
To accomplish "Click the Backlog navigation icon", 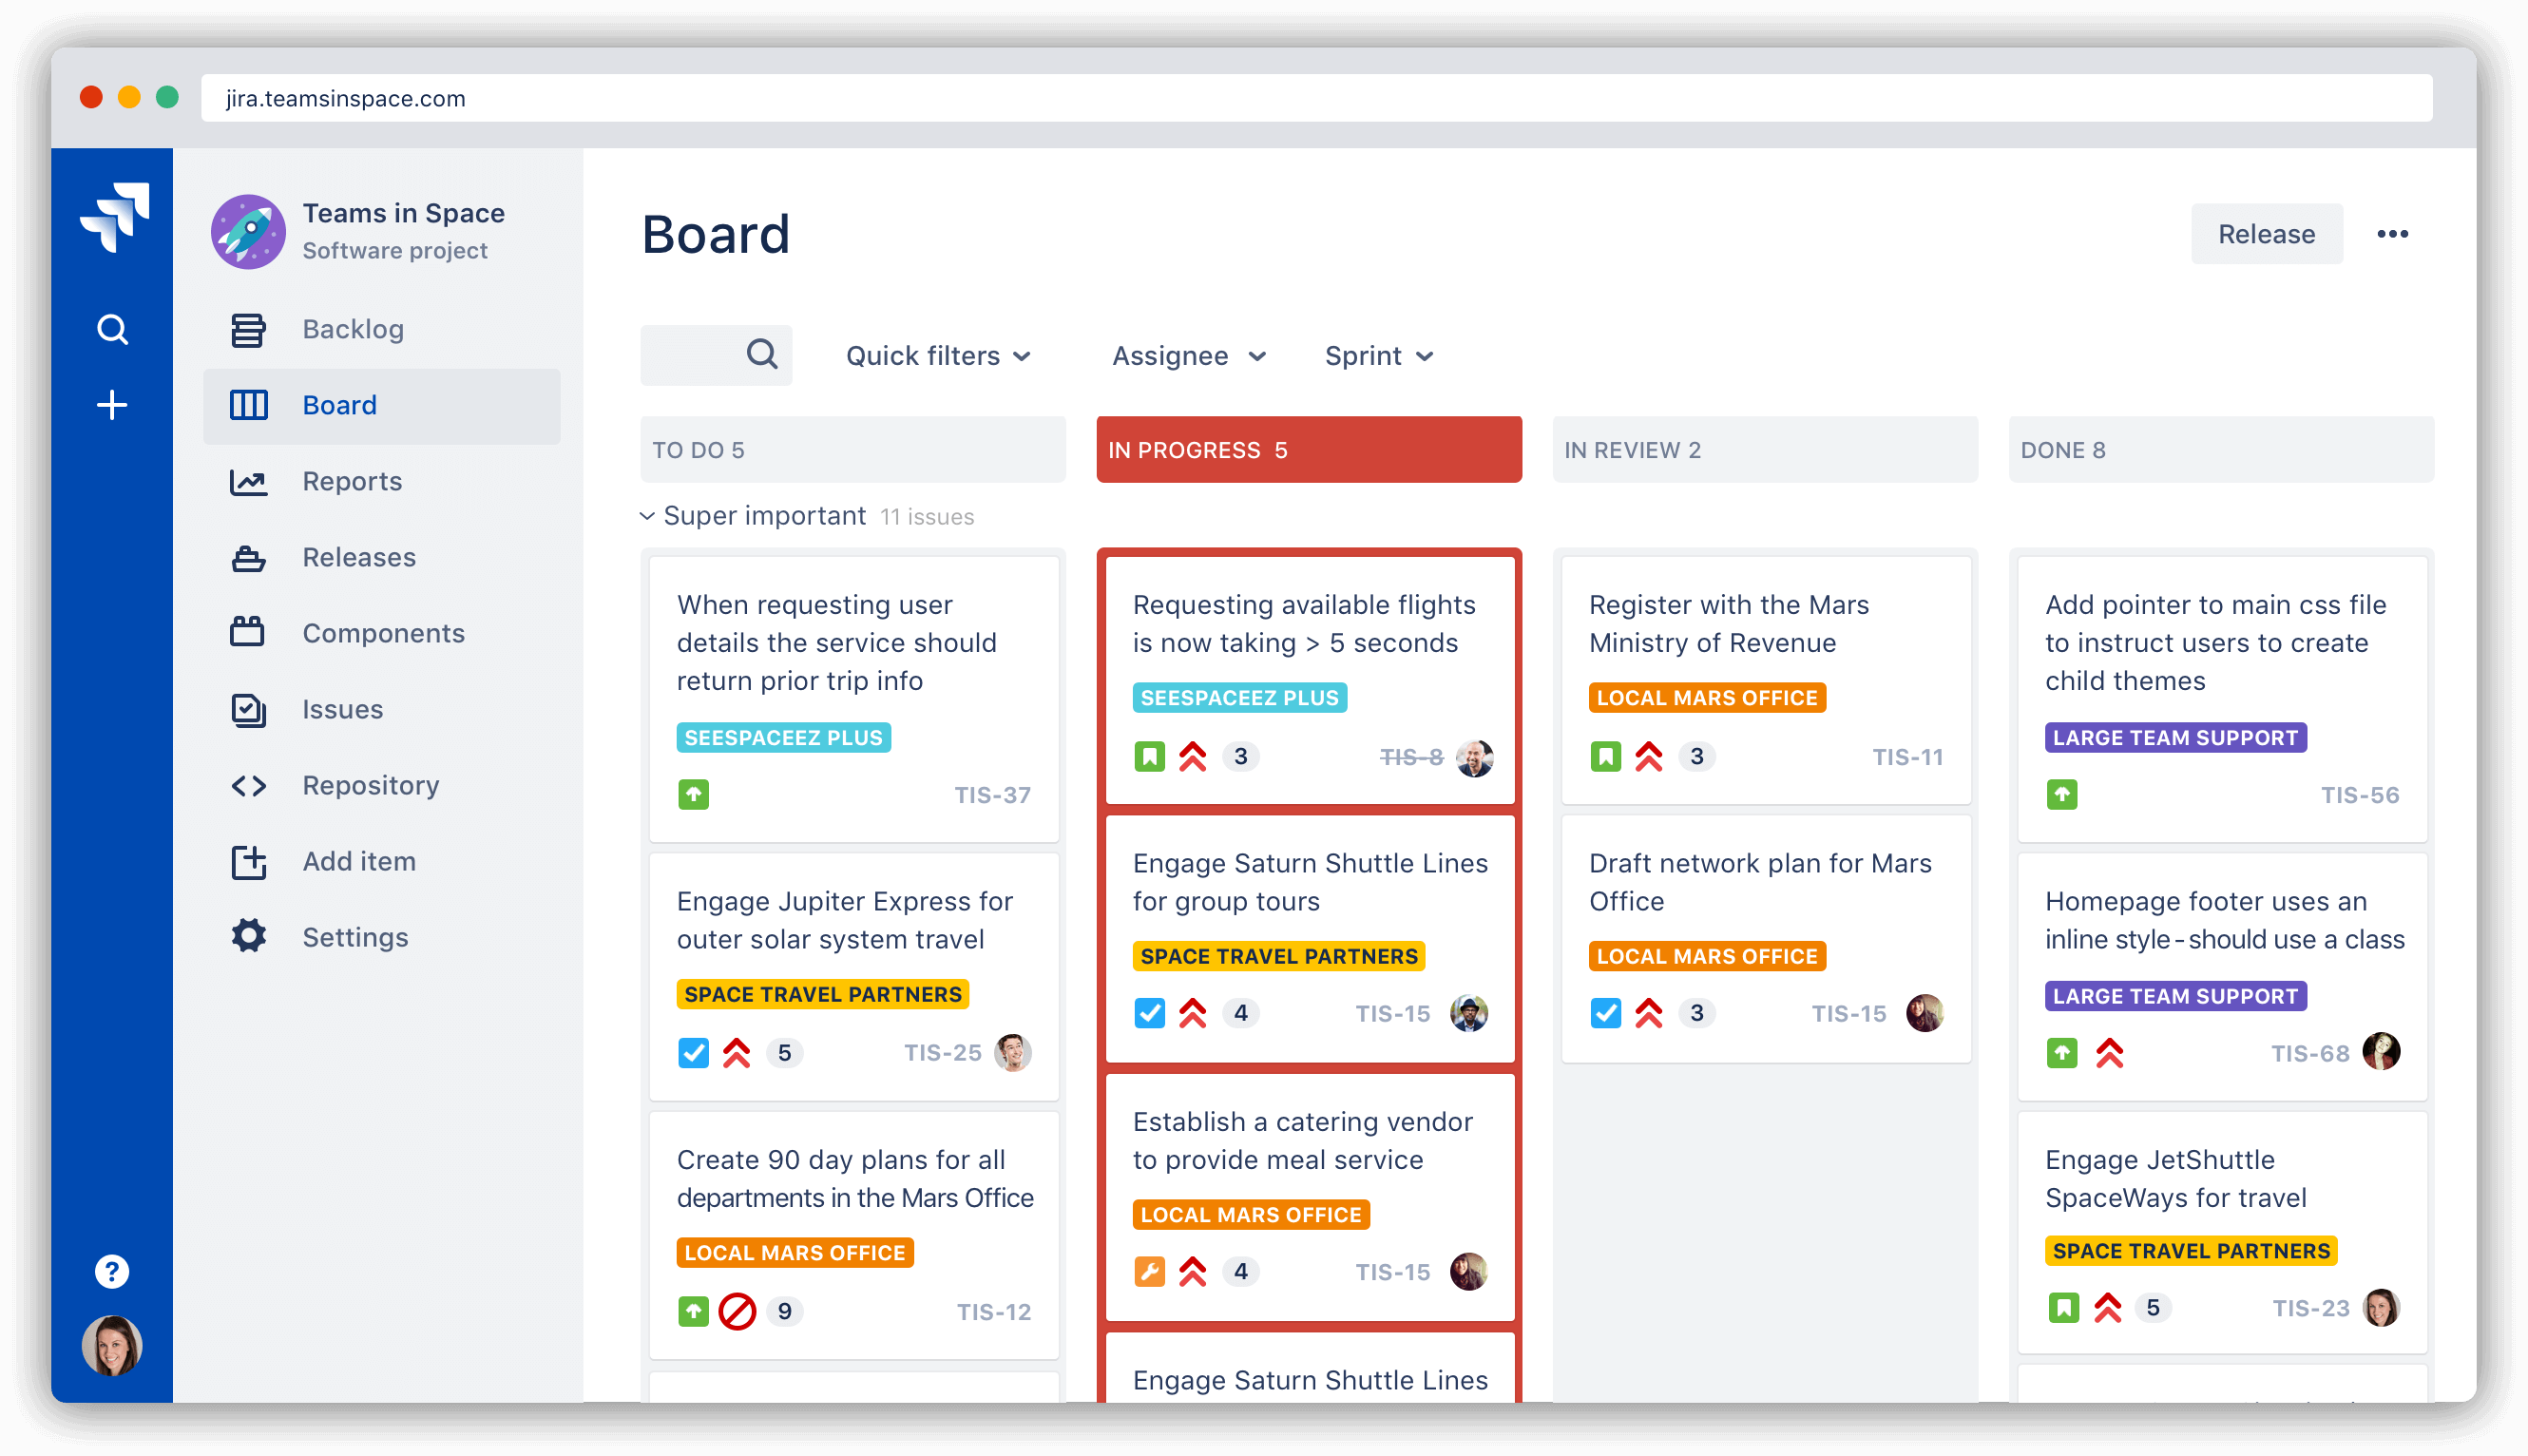I will [x=250, y=328].
